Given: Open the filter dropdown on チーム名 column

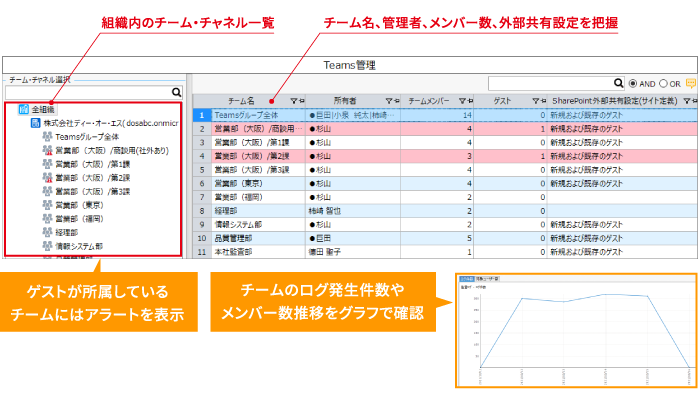Looking at the screenshot, I should (294, 101).
